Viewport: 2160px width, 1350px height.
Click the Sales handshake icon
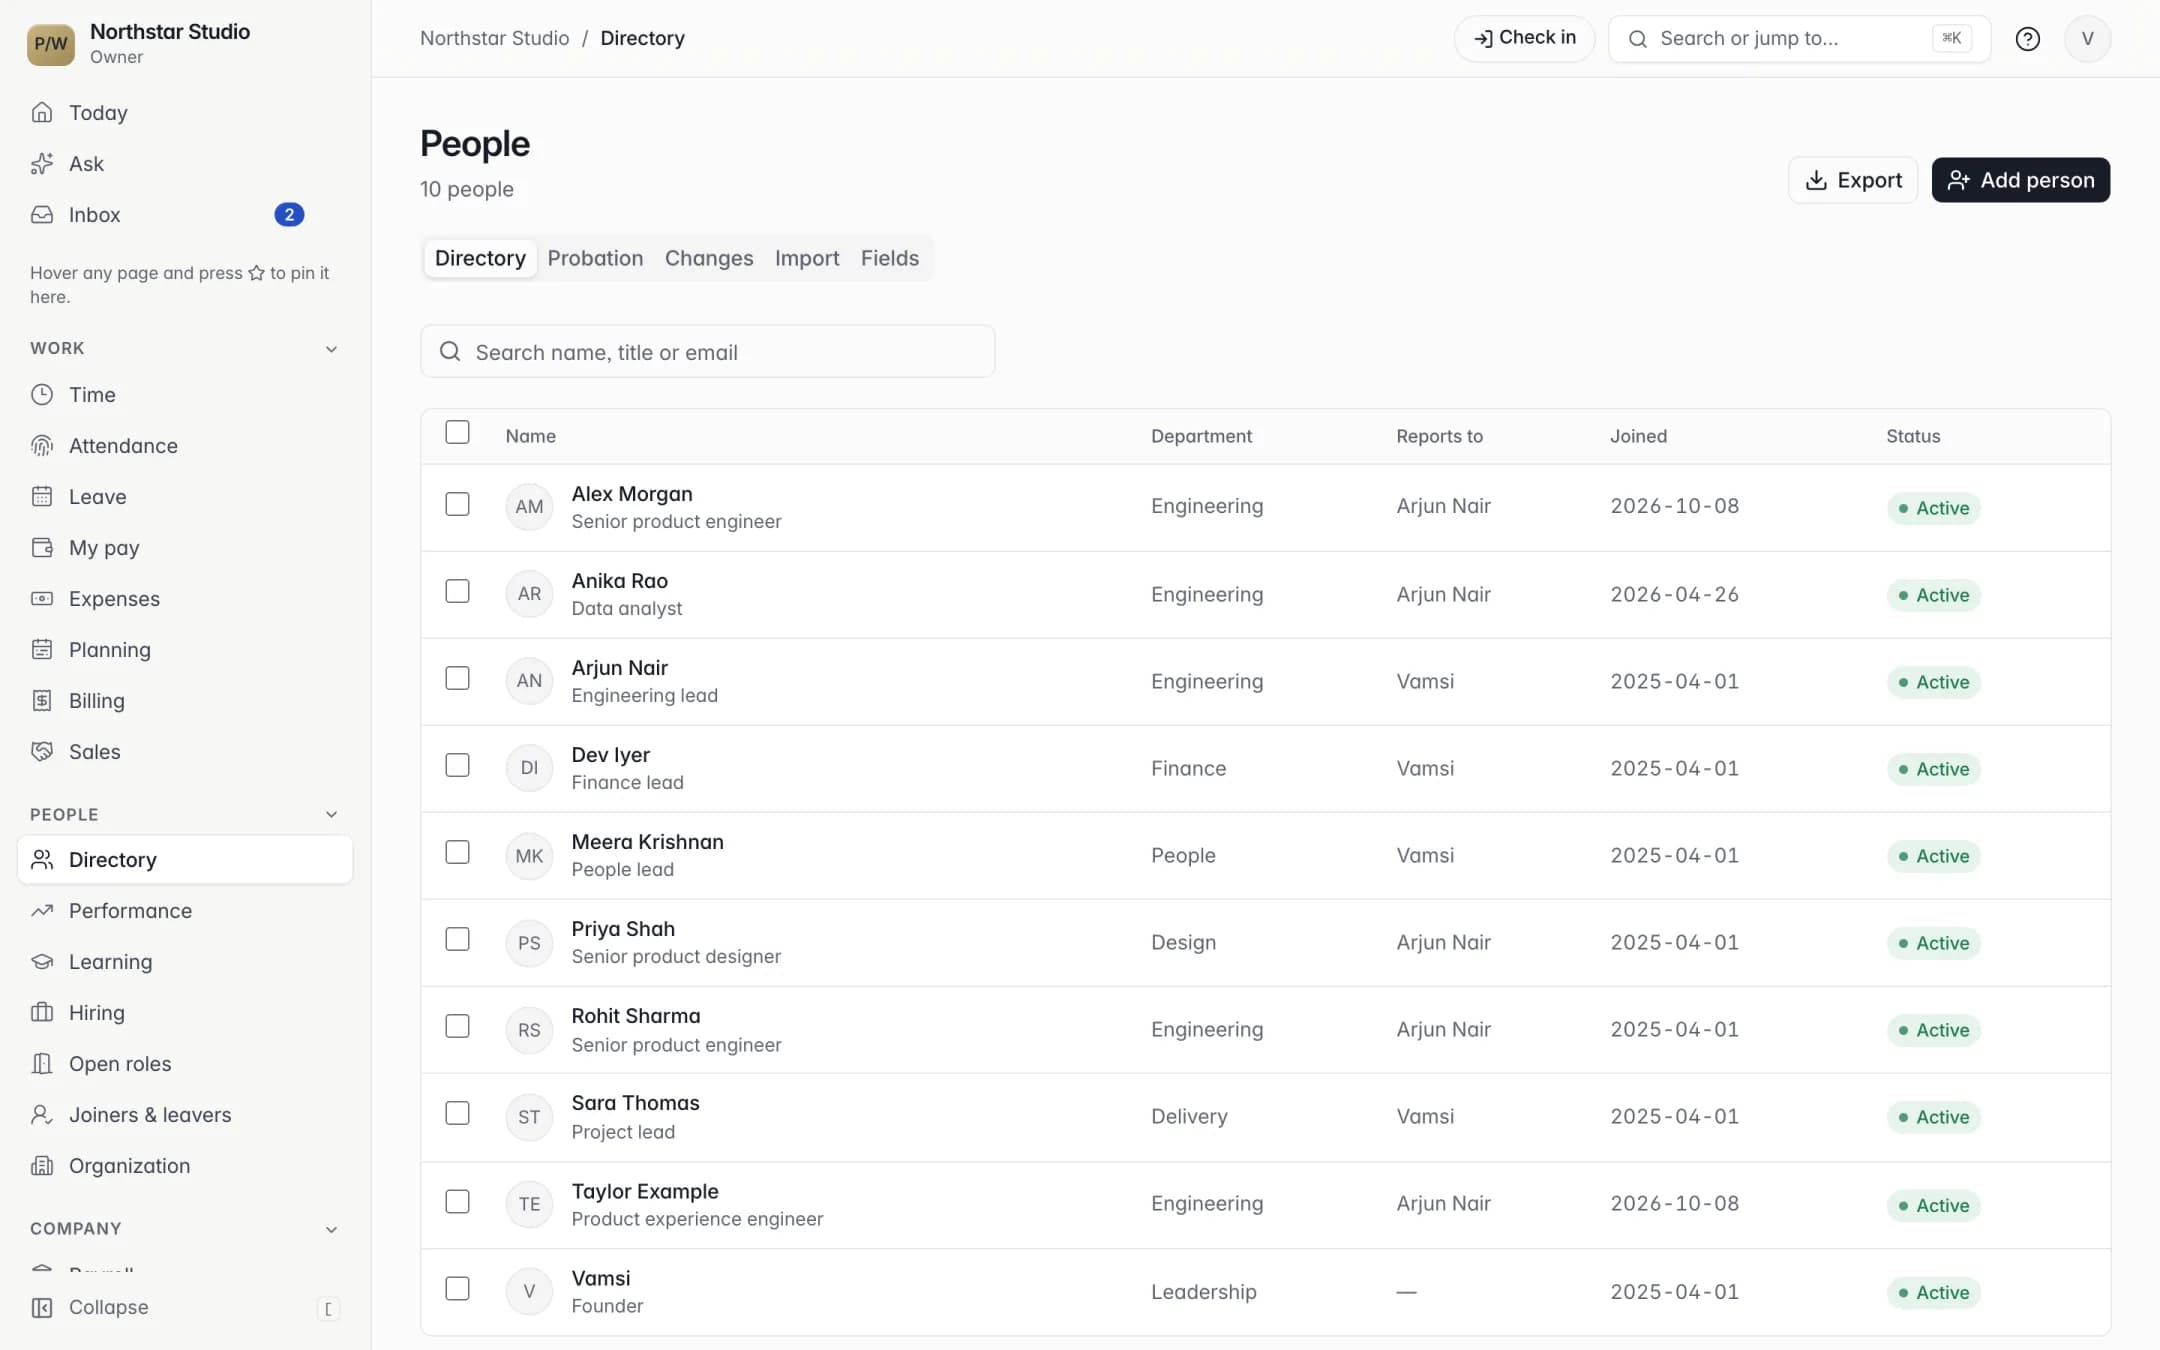42,751
